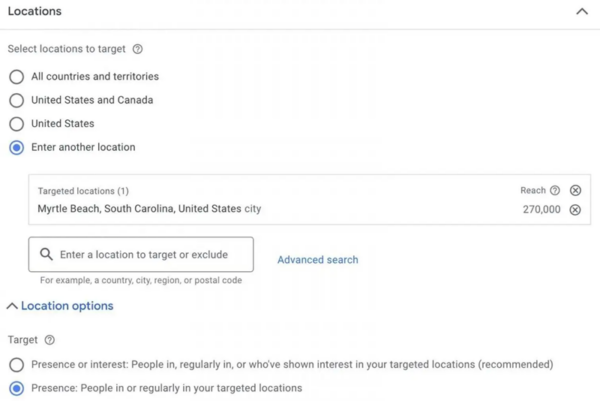
Task: Click the Locations section heading
Action: (x=34, y=12)
